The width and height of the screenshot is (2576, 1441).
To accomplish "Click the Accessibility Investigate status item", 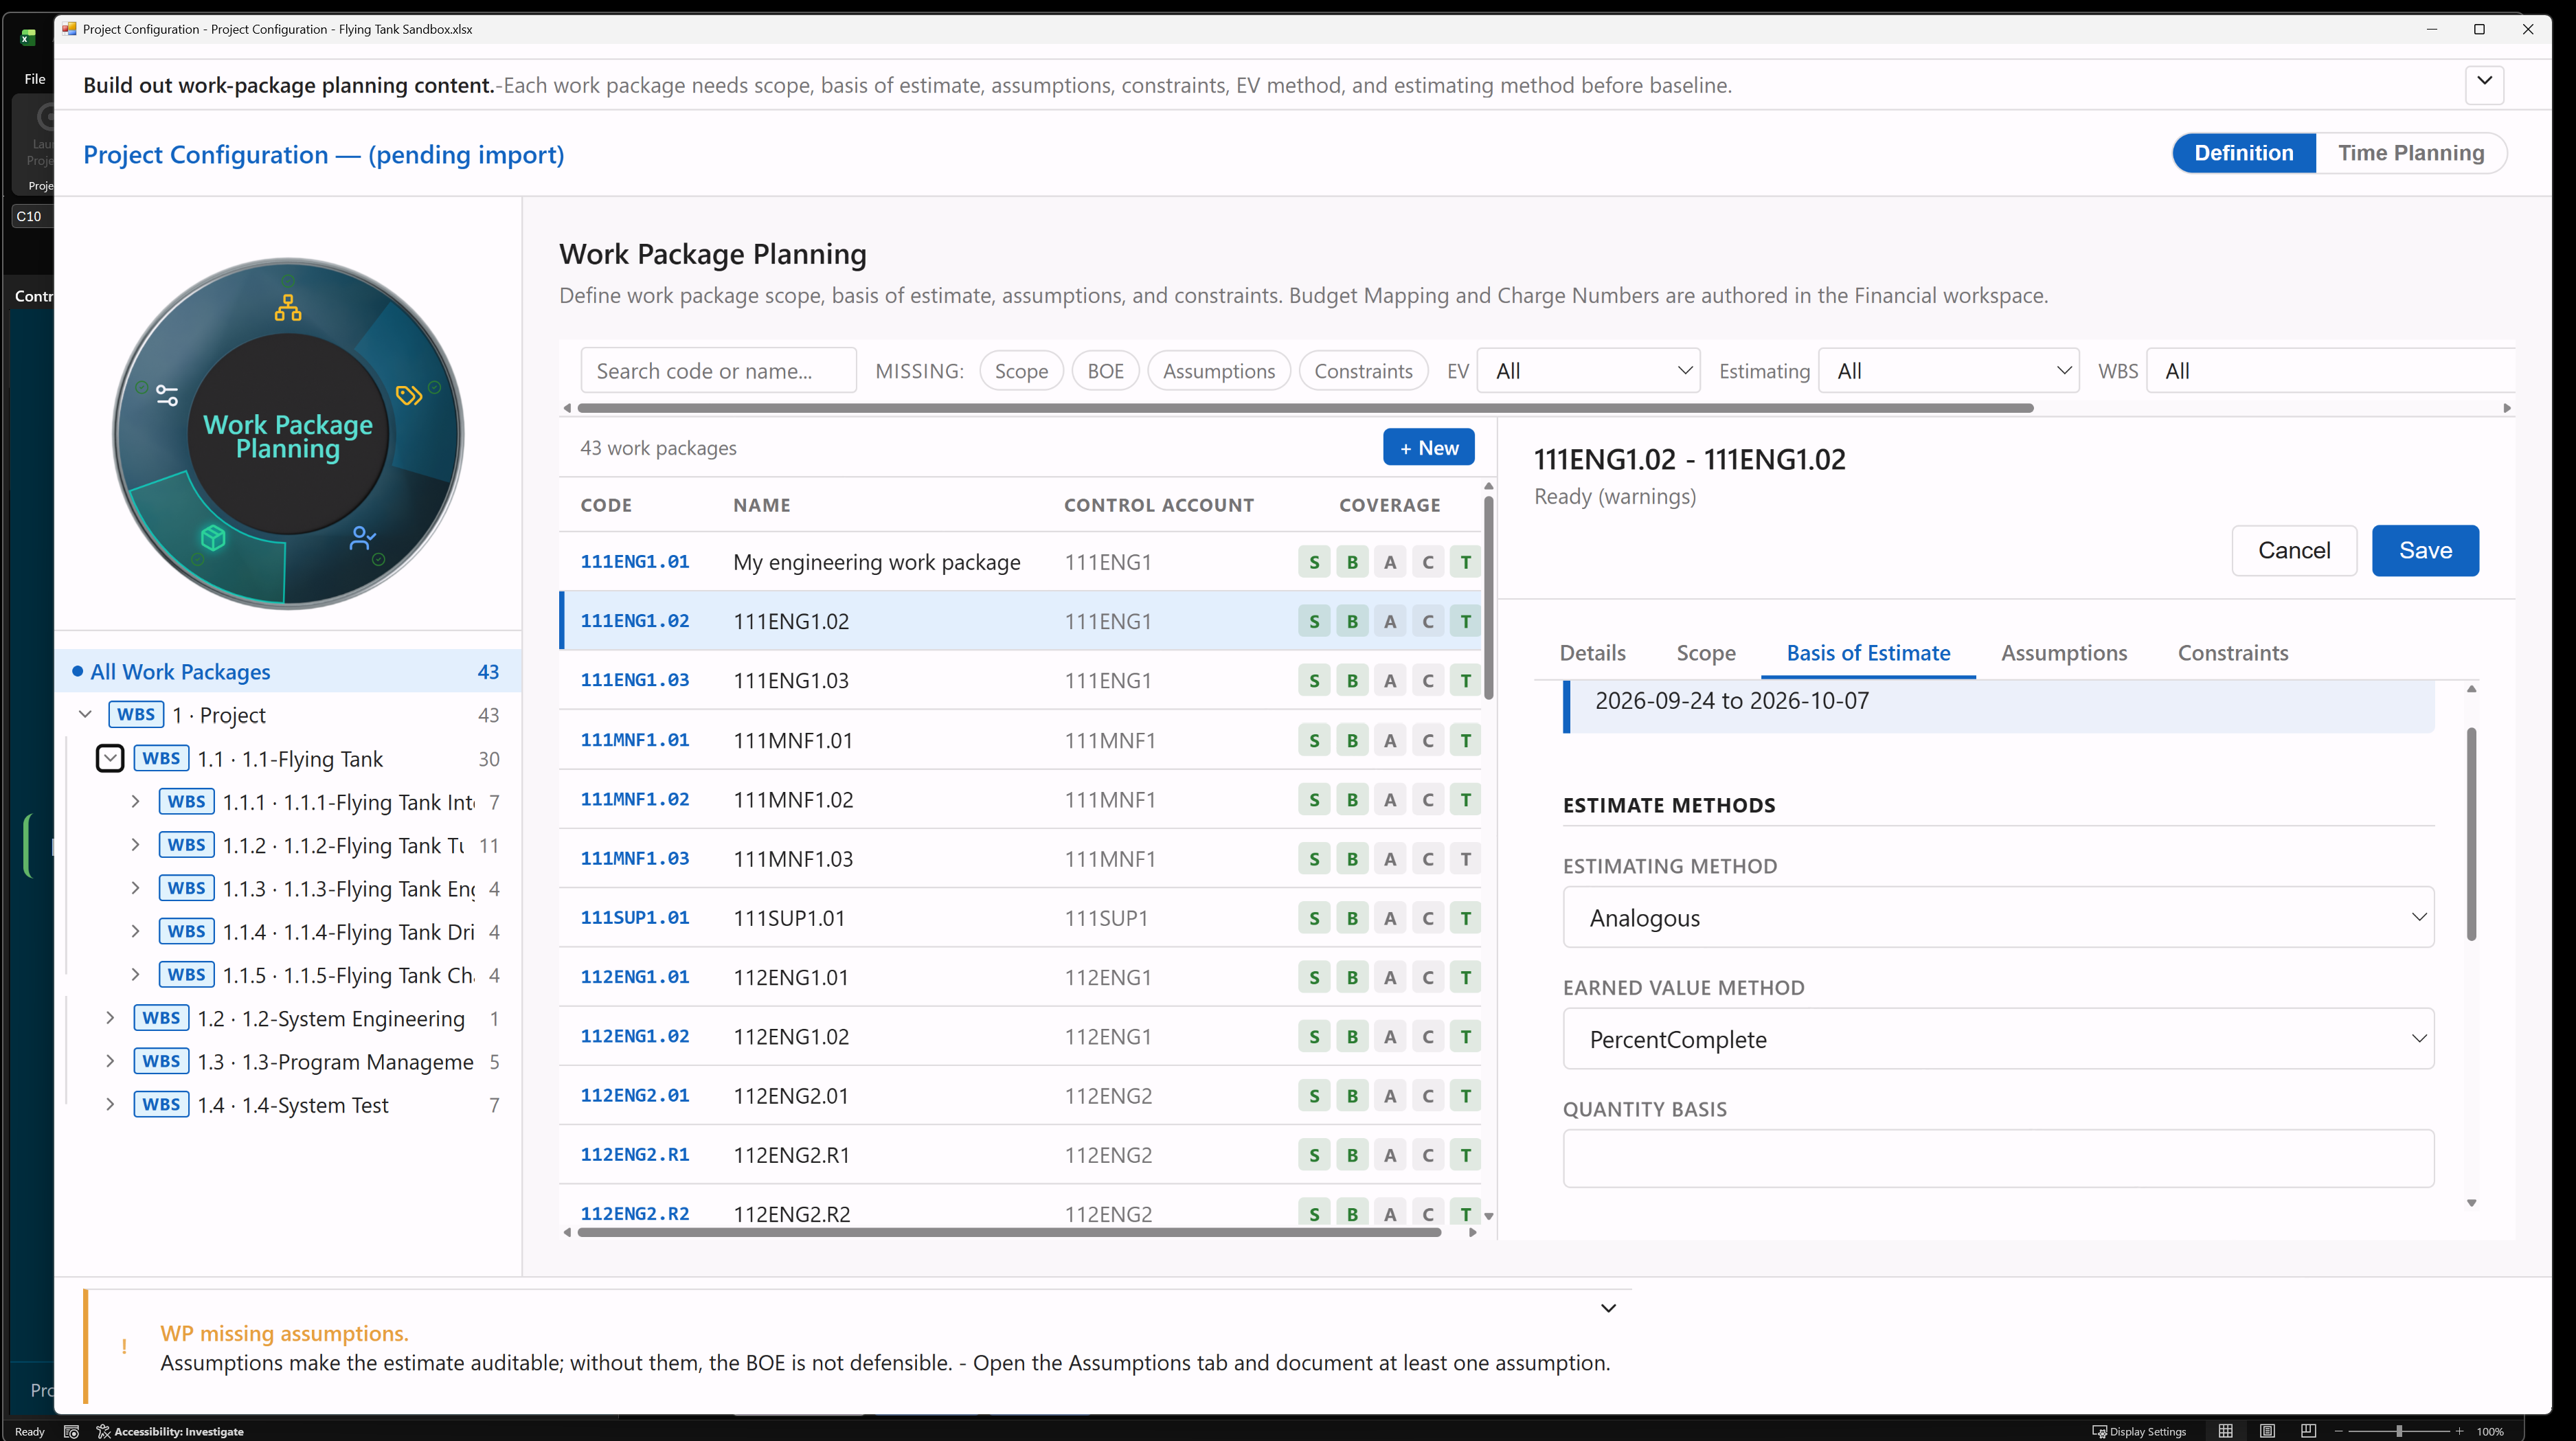I will 170,1431.
